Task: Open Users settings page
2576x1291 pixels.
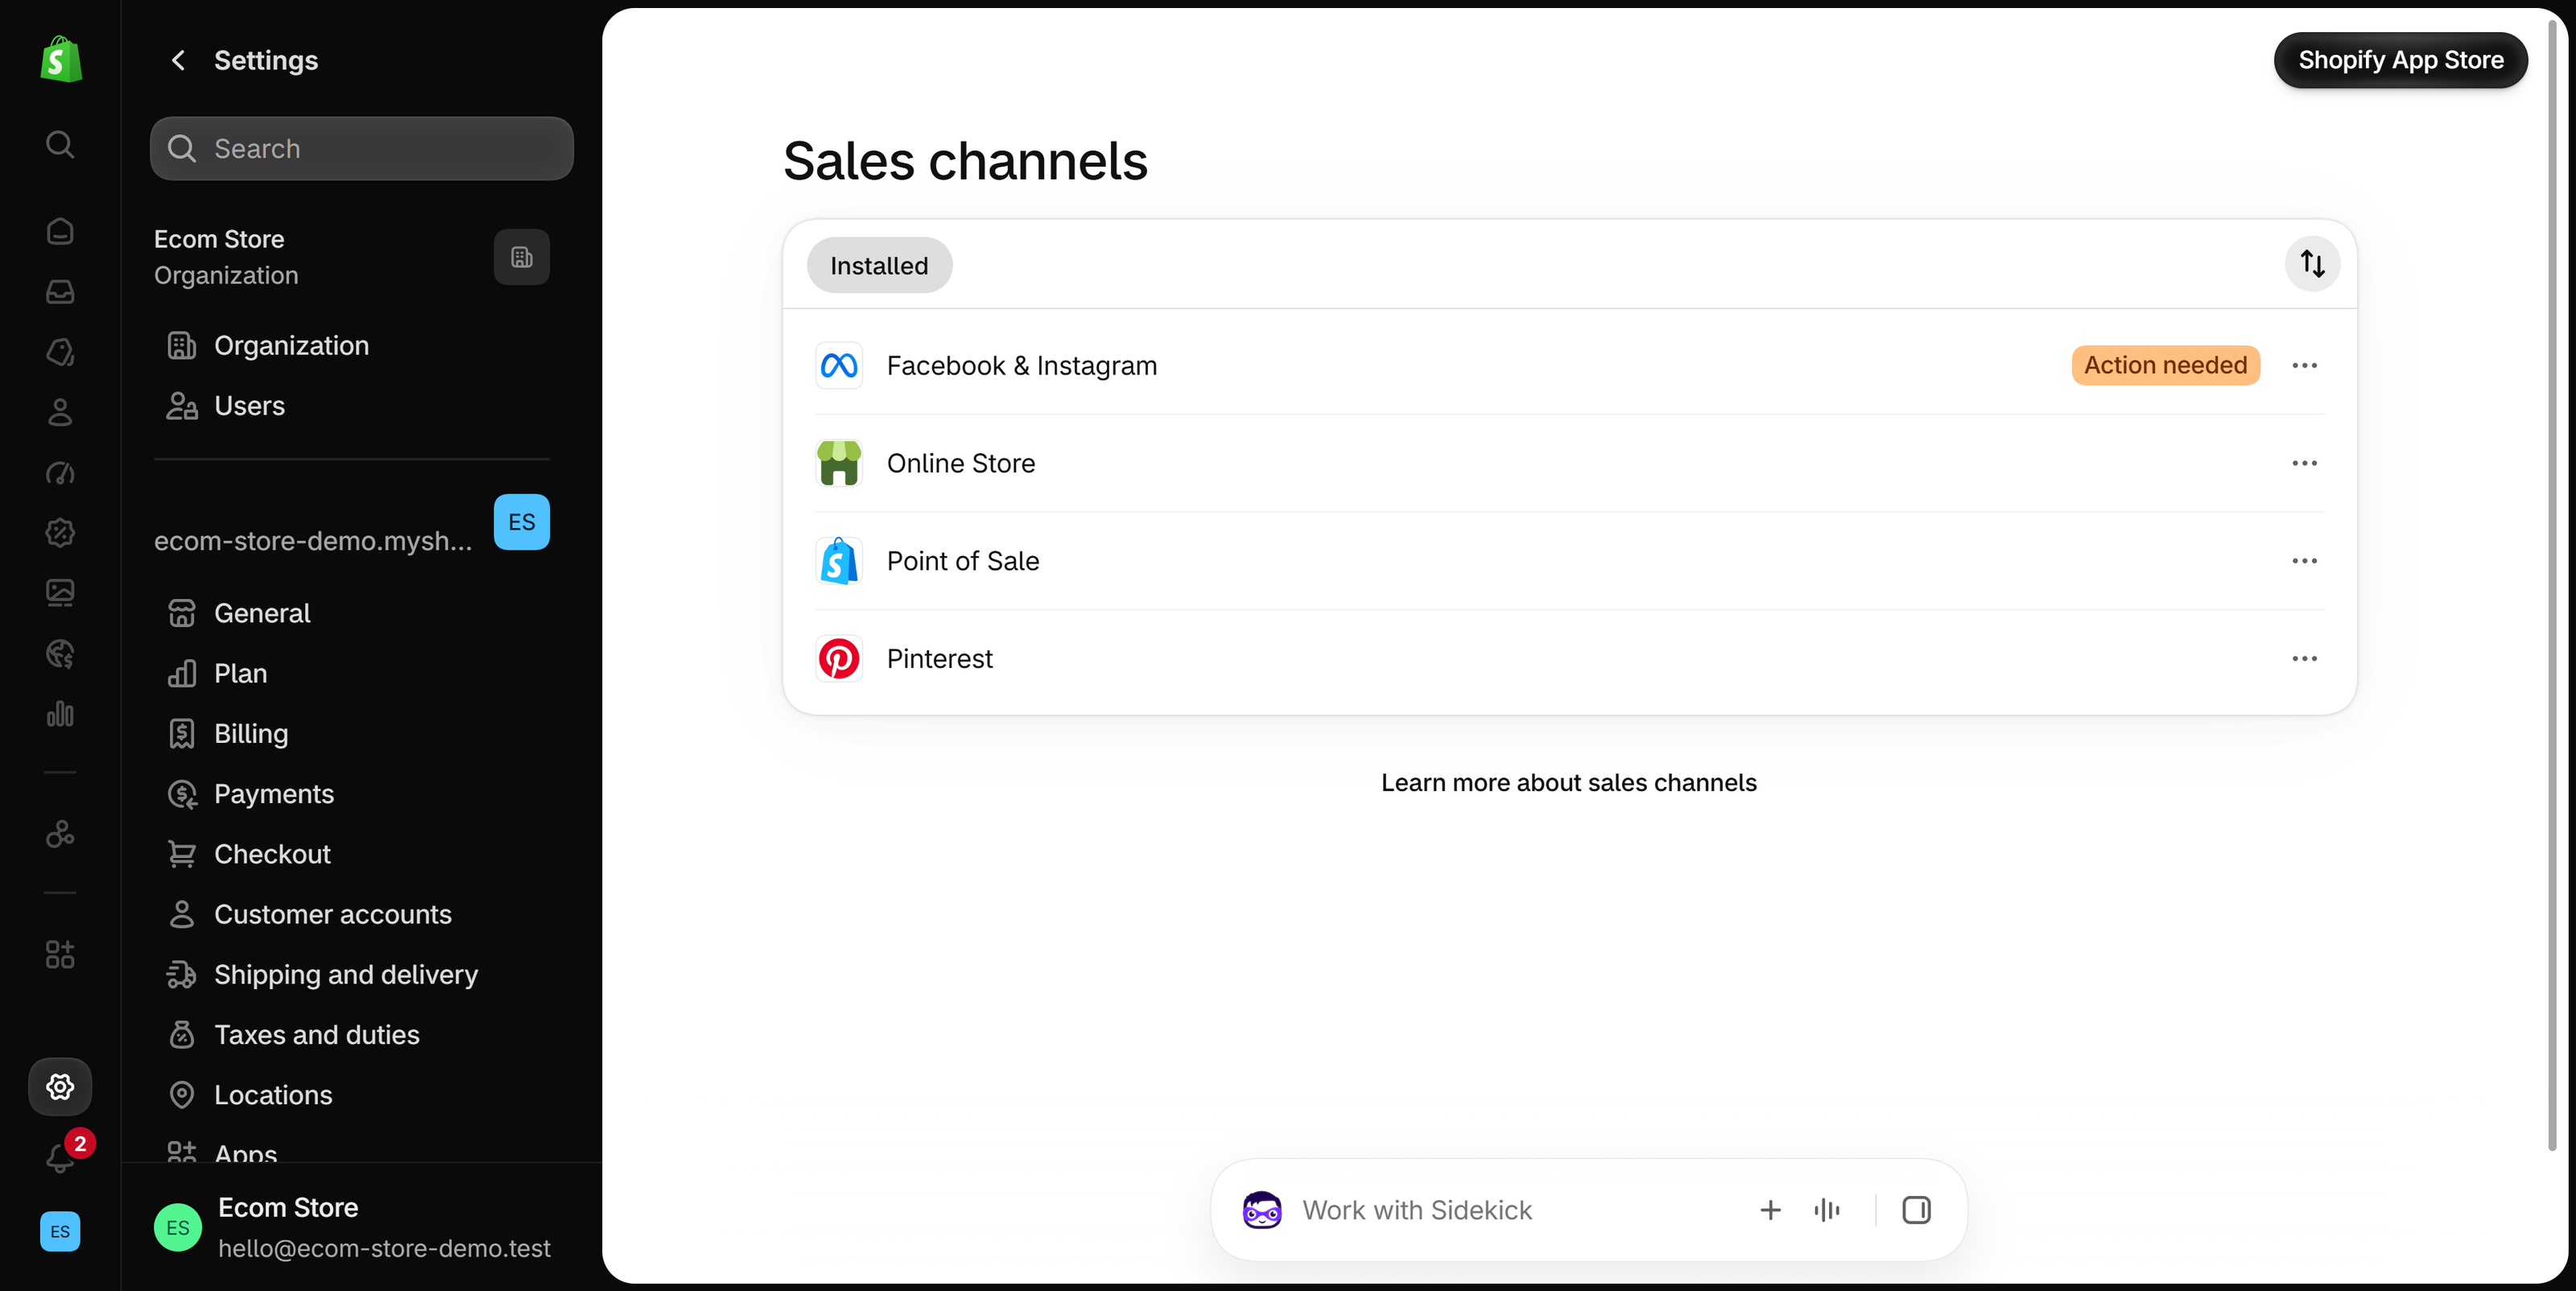Action: tap(351, 406)
